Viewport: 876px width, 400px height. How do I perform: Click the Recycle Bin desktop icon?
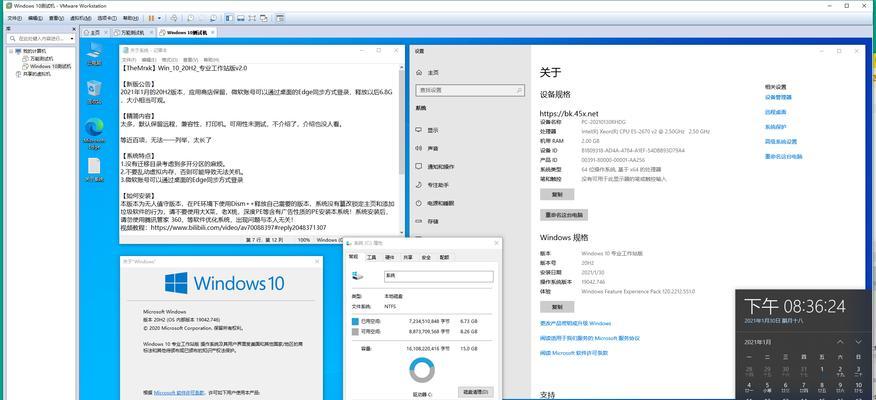click(x=94, y=92)
